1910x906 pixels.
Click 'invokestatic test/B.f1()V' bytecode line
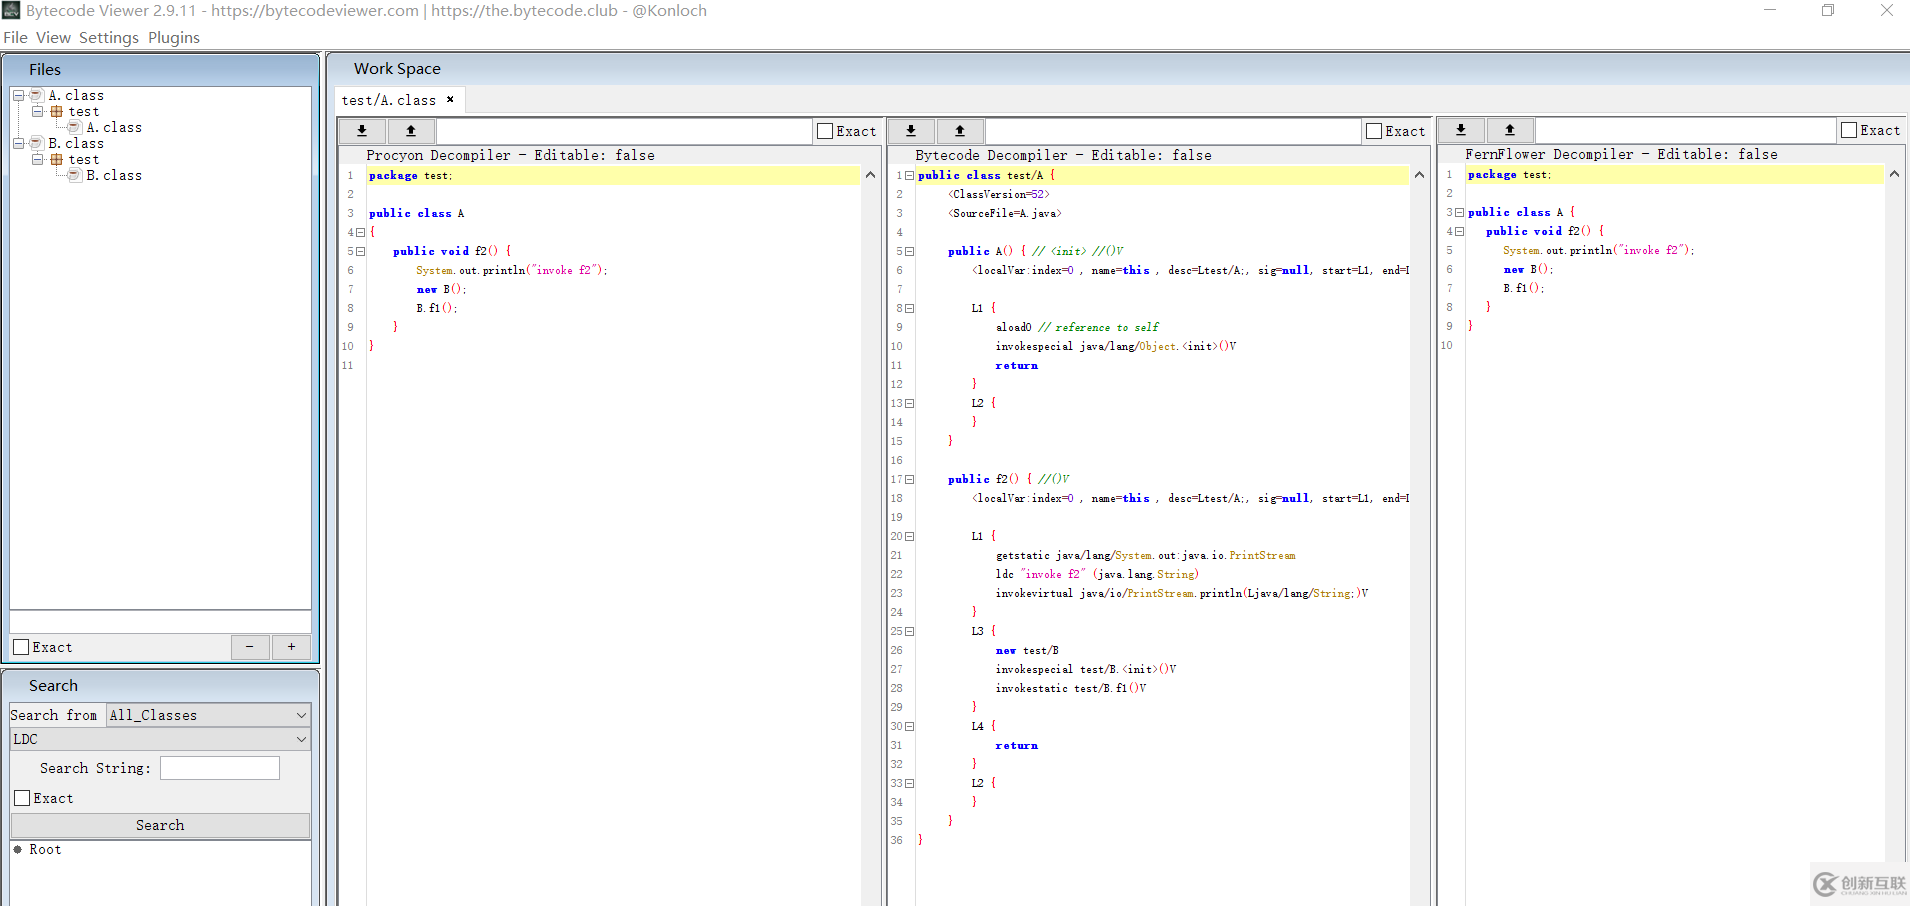1070,688
